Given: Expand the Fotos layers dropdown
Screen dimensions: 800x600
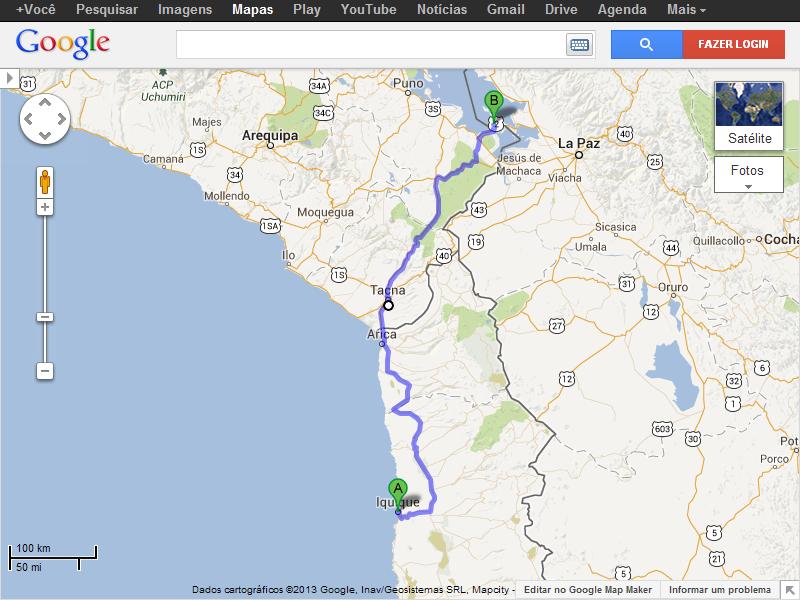Looking at the screenshot, I should coord(748,174).
